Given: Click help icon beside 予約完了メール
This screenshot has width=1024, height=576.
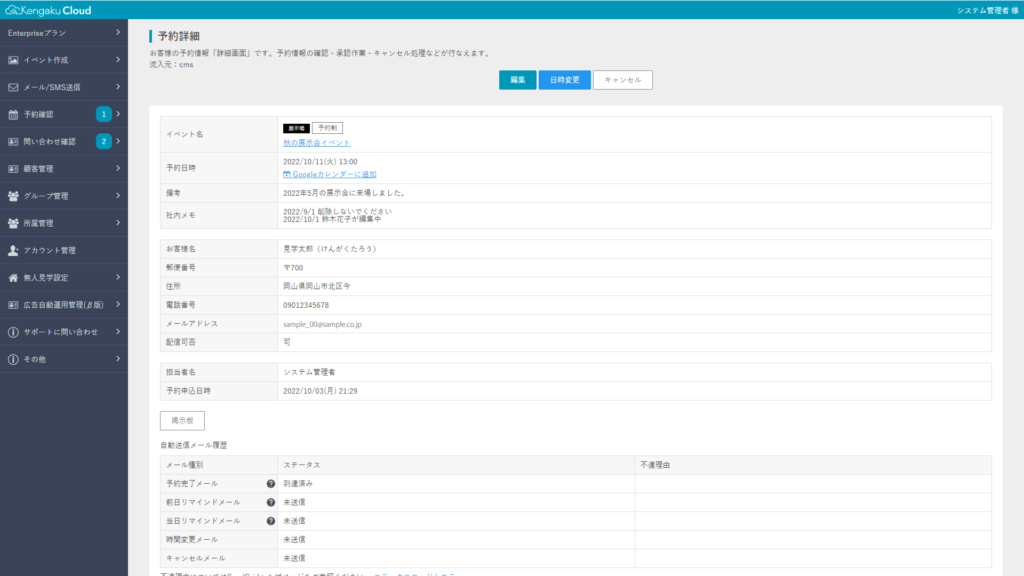Looking at the screenshot, I should coord(270,484).
